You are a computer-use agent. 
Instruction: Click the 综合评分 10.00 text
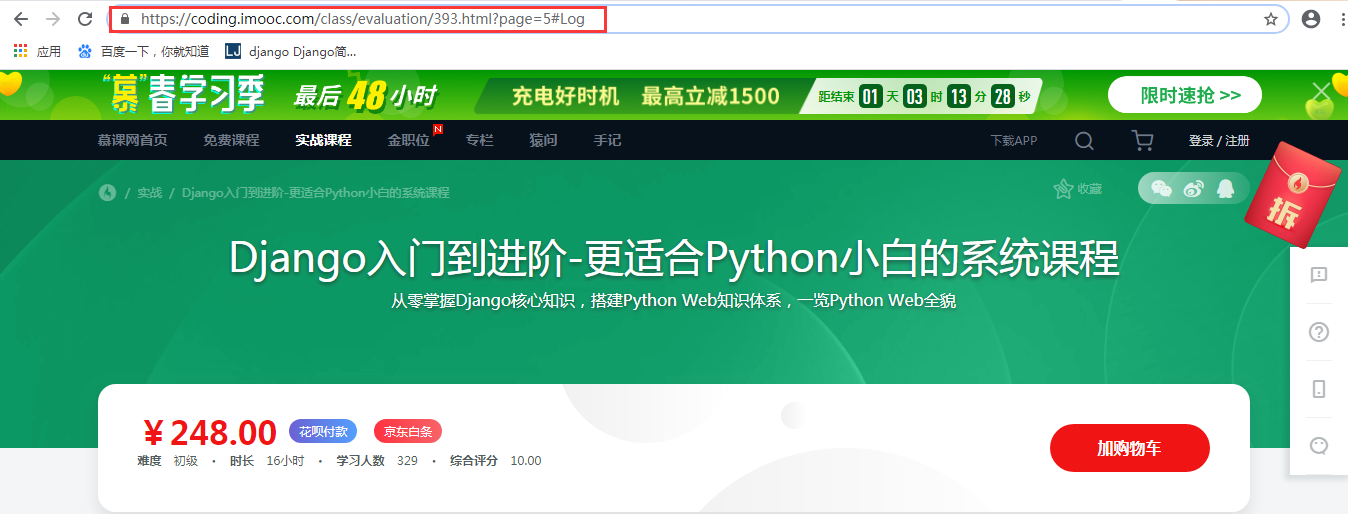coord(495,461)
